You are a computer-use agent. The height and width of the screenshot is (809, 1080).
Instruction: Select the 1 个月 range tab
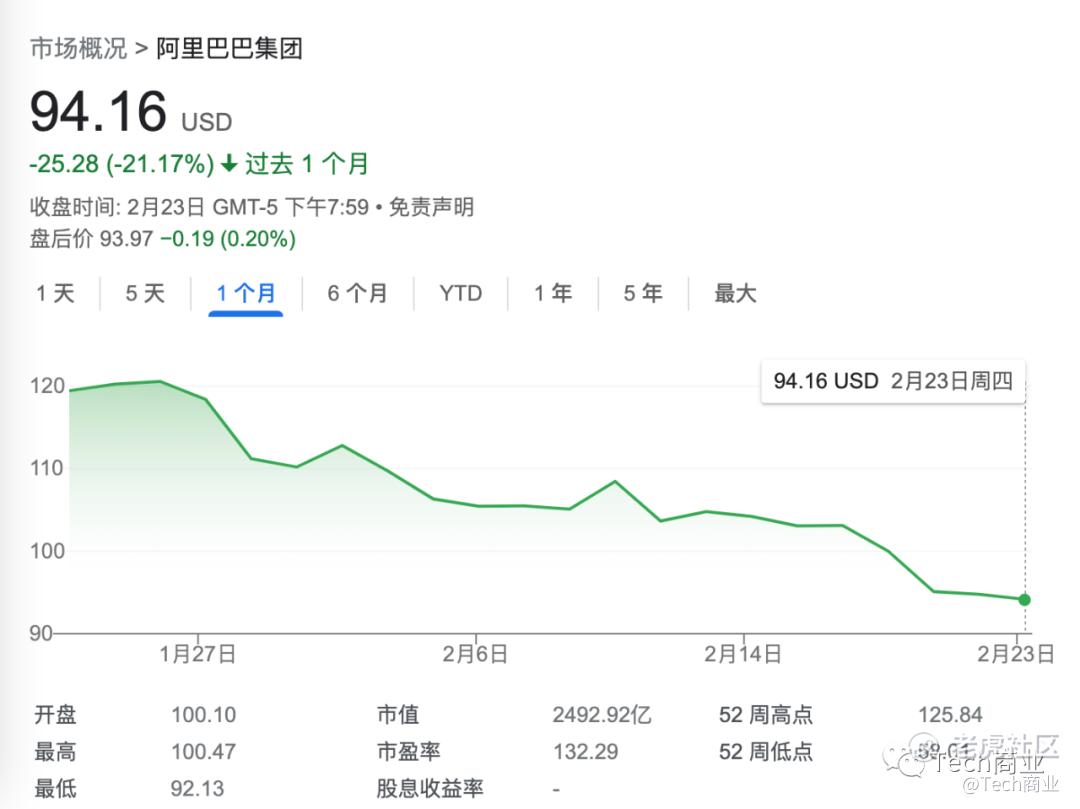pos(246,293)
